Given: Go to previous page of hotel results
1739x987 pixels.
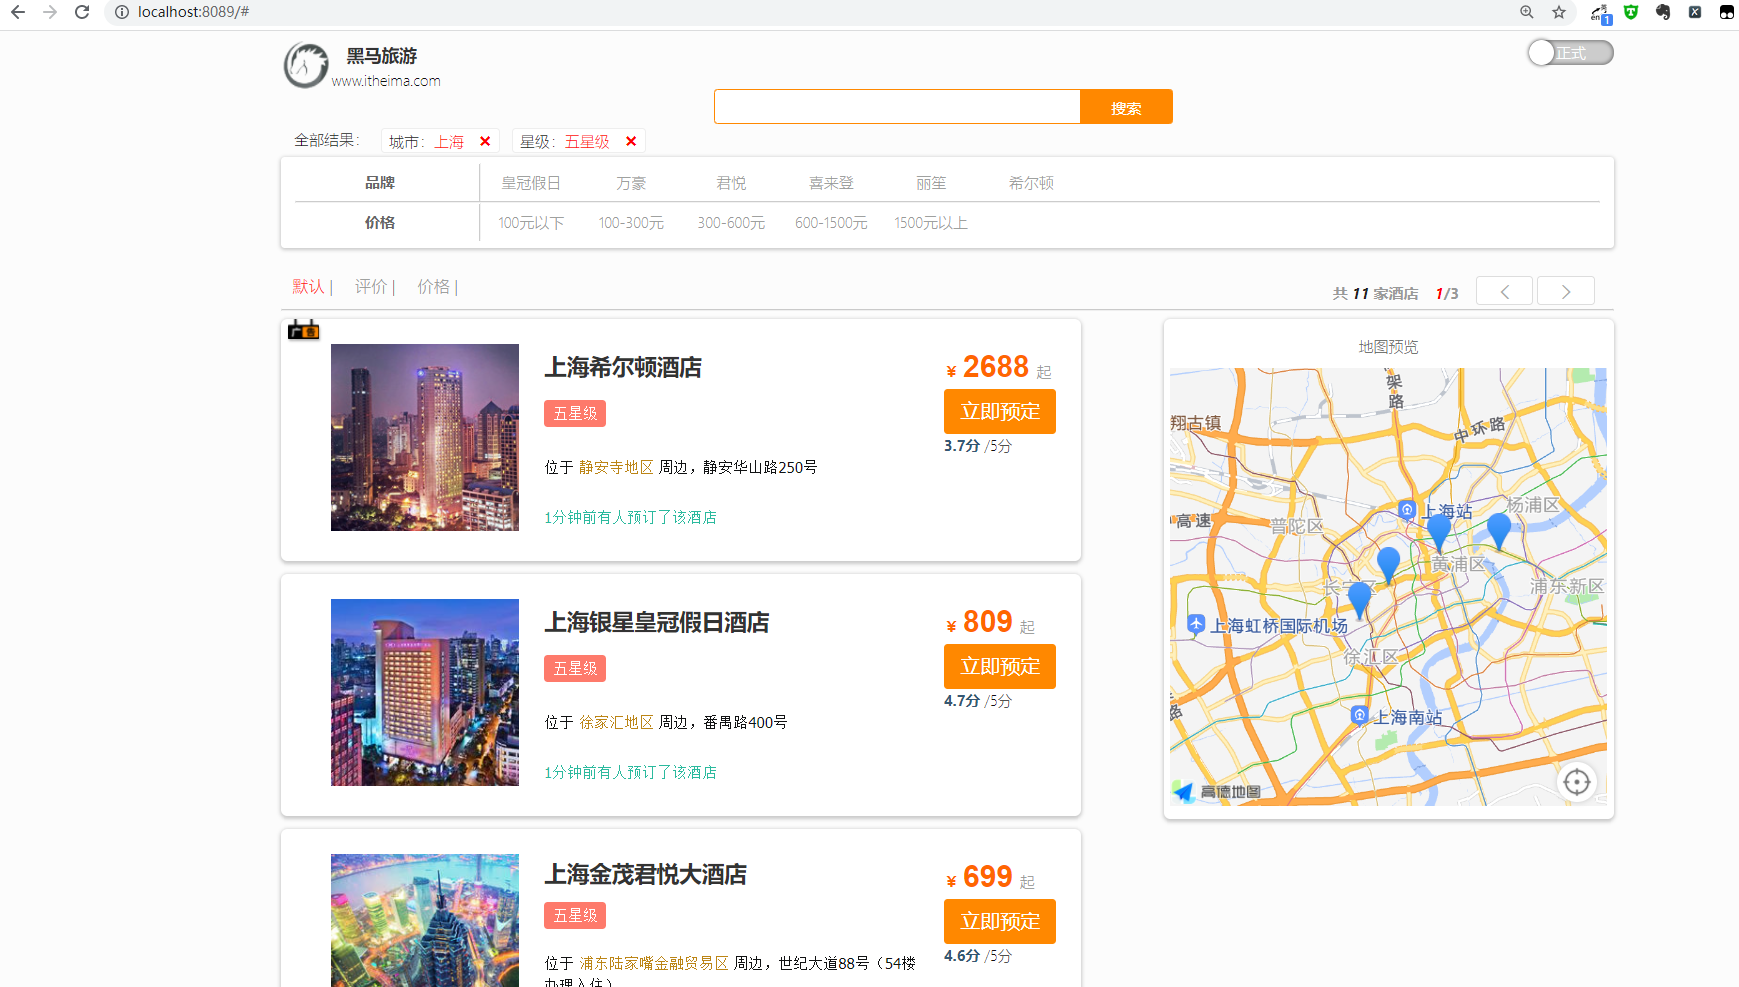Looking at the screenshot, I should (x=1505, y=291).
